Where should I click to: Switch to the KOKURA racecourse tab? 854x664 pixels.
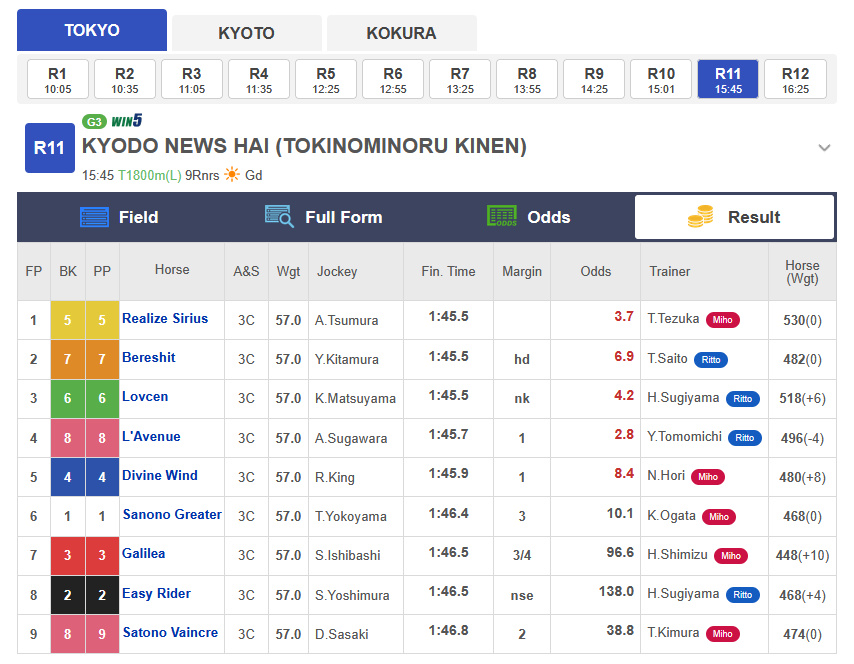pyautogui.click(x=401, y=33)
